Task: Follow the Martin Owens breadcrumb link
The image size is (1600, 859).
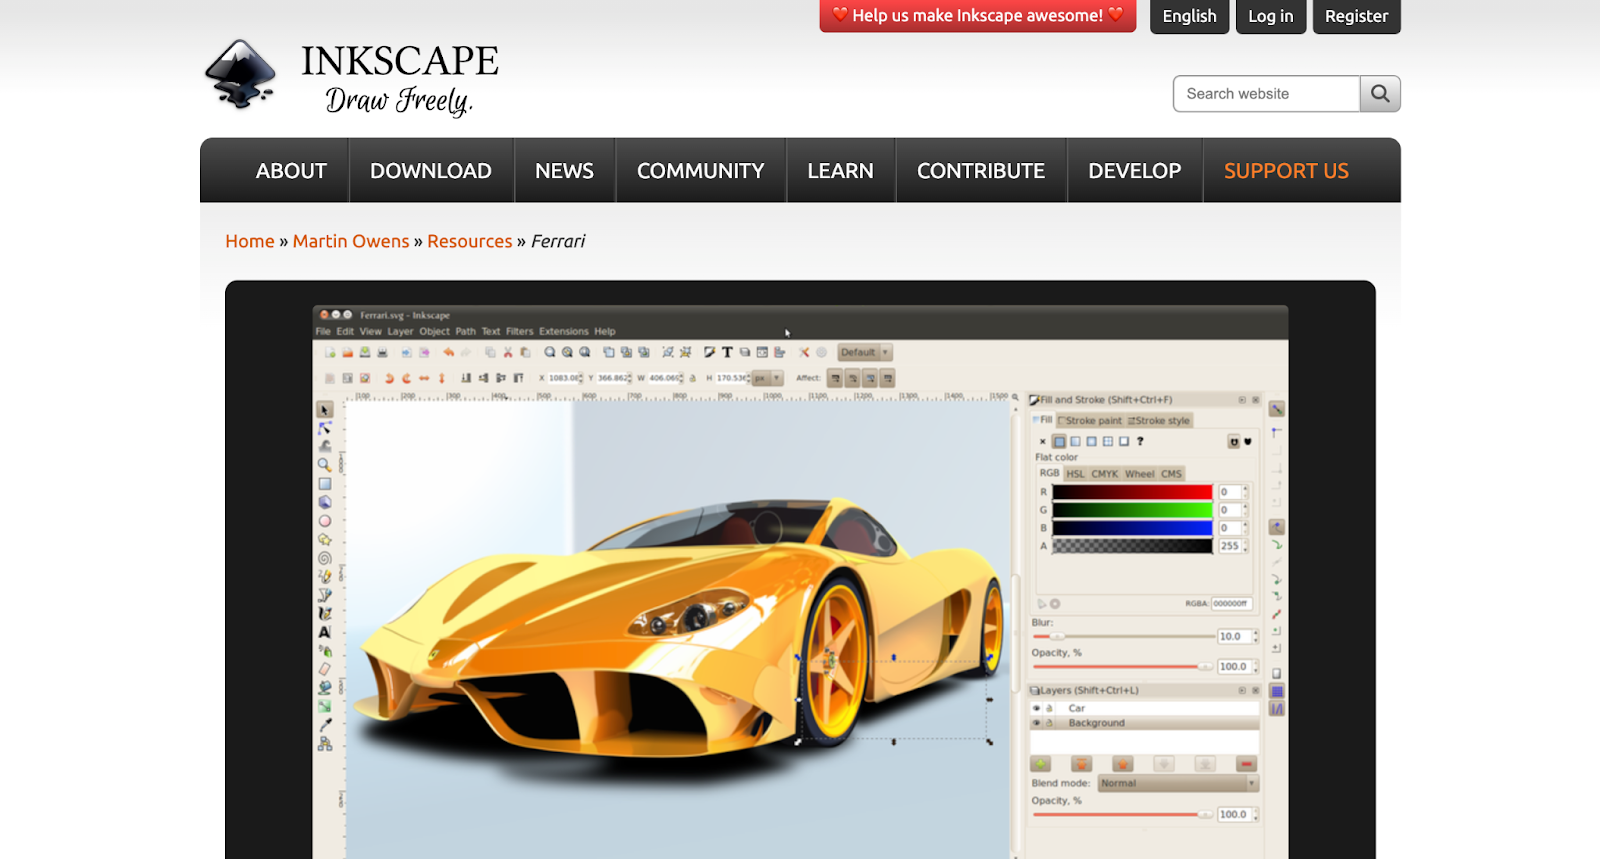Action: point(351,241)
